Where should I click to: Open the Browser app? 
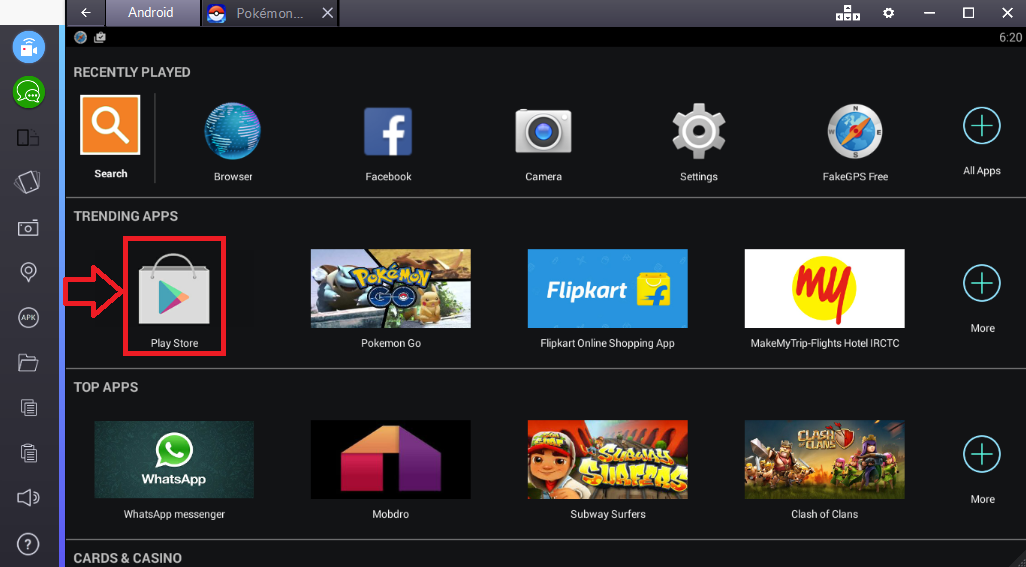[x=232, y=132]
